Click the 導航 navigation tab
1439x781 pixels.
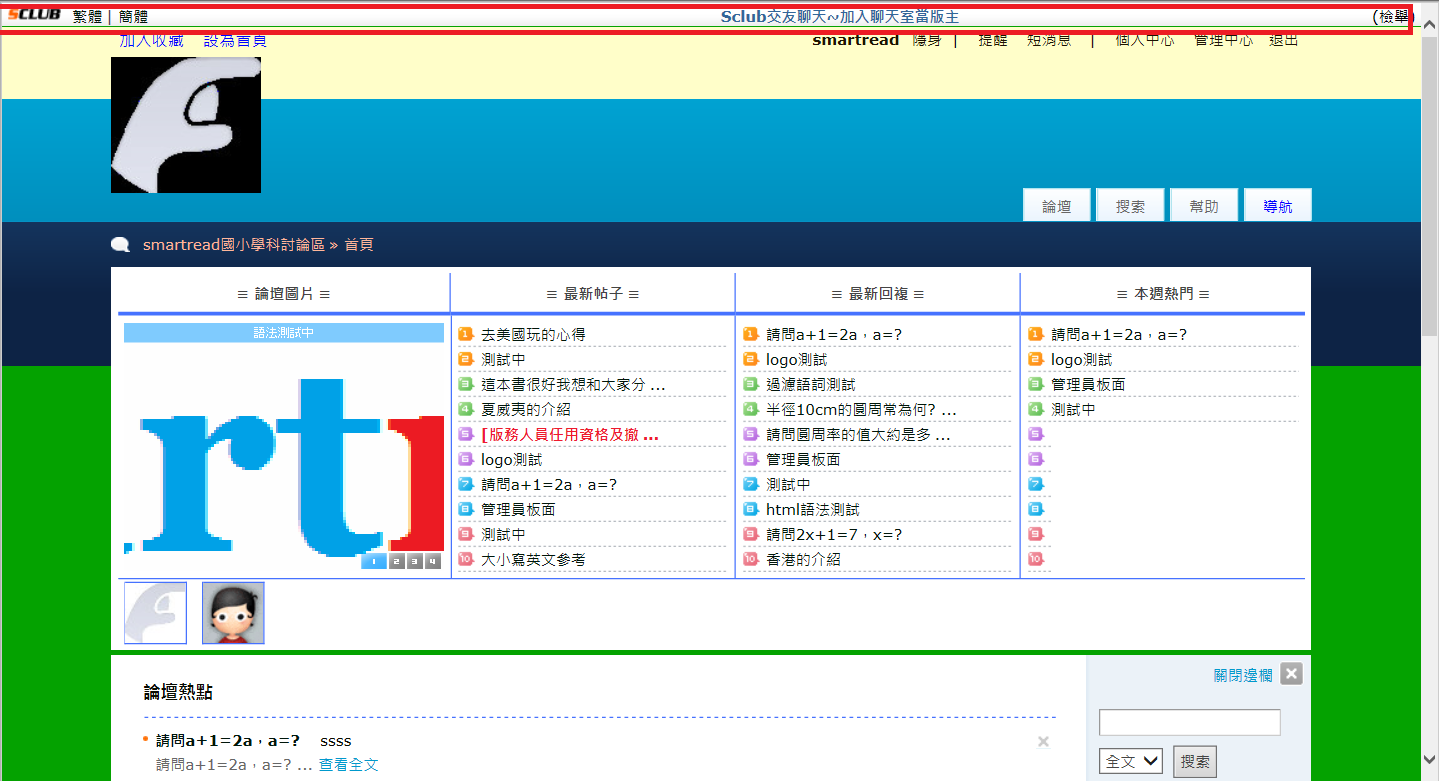1277,206
